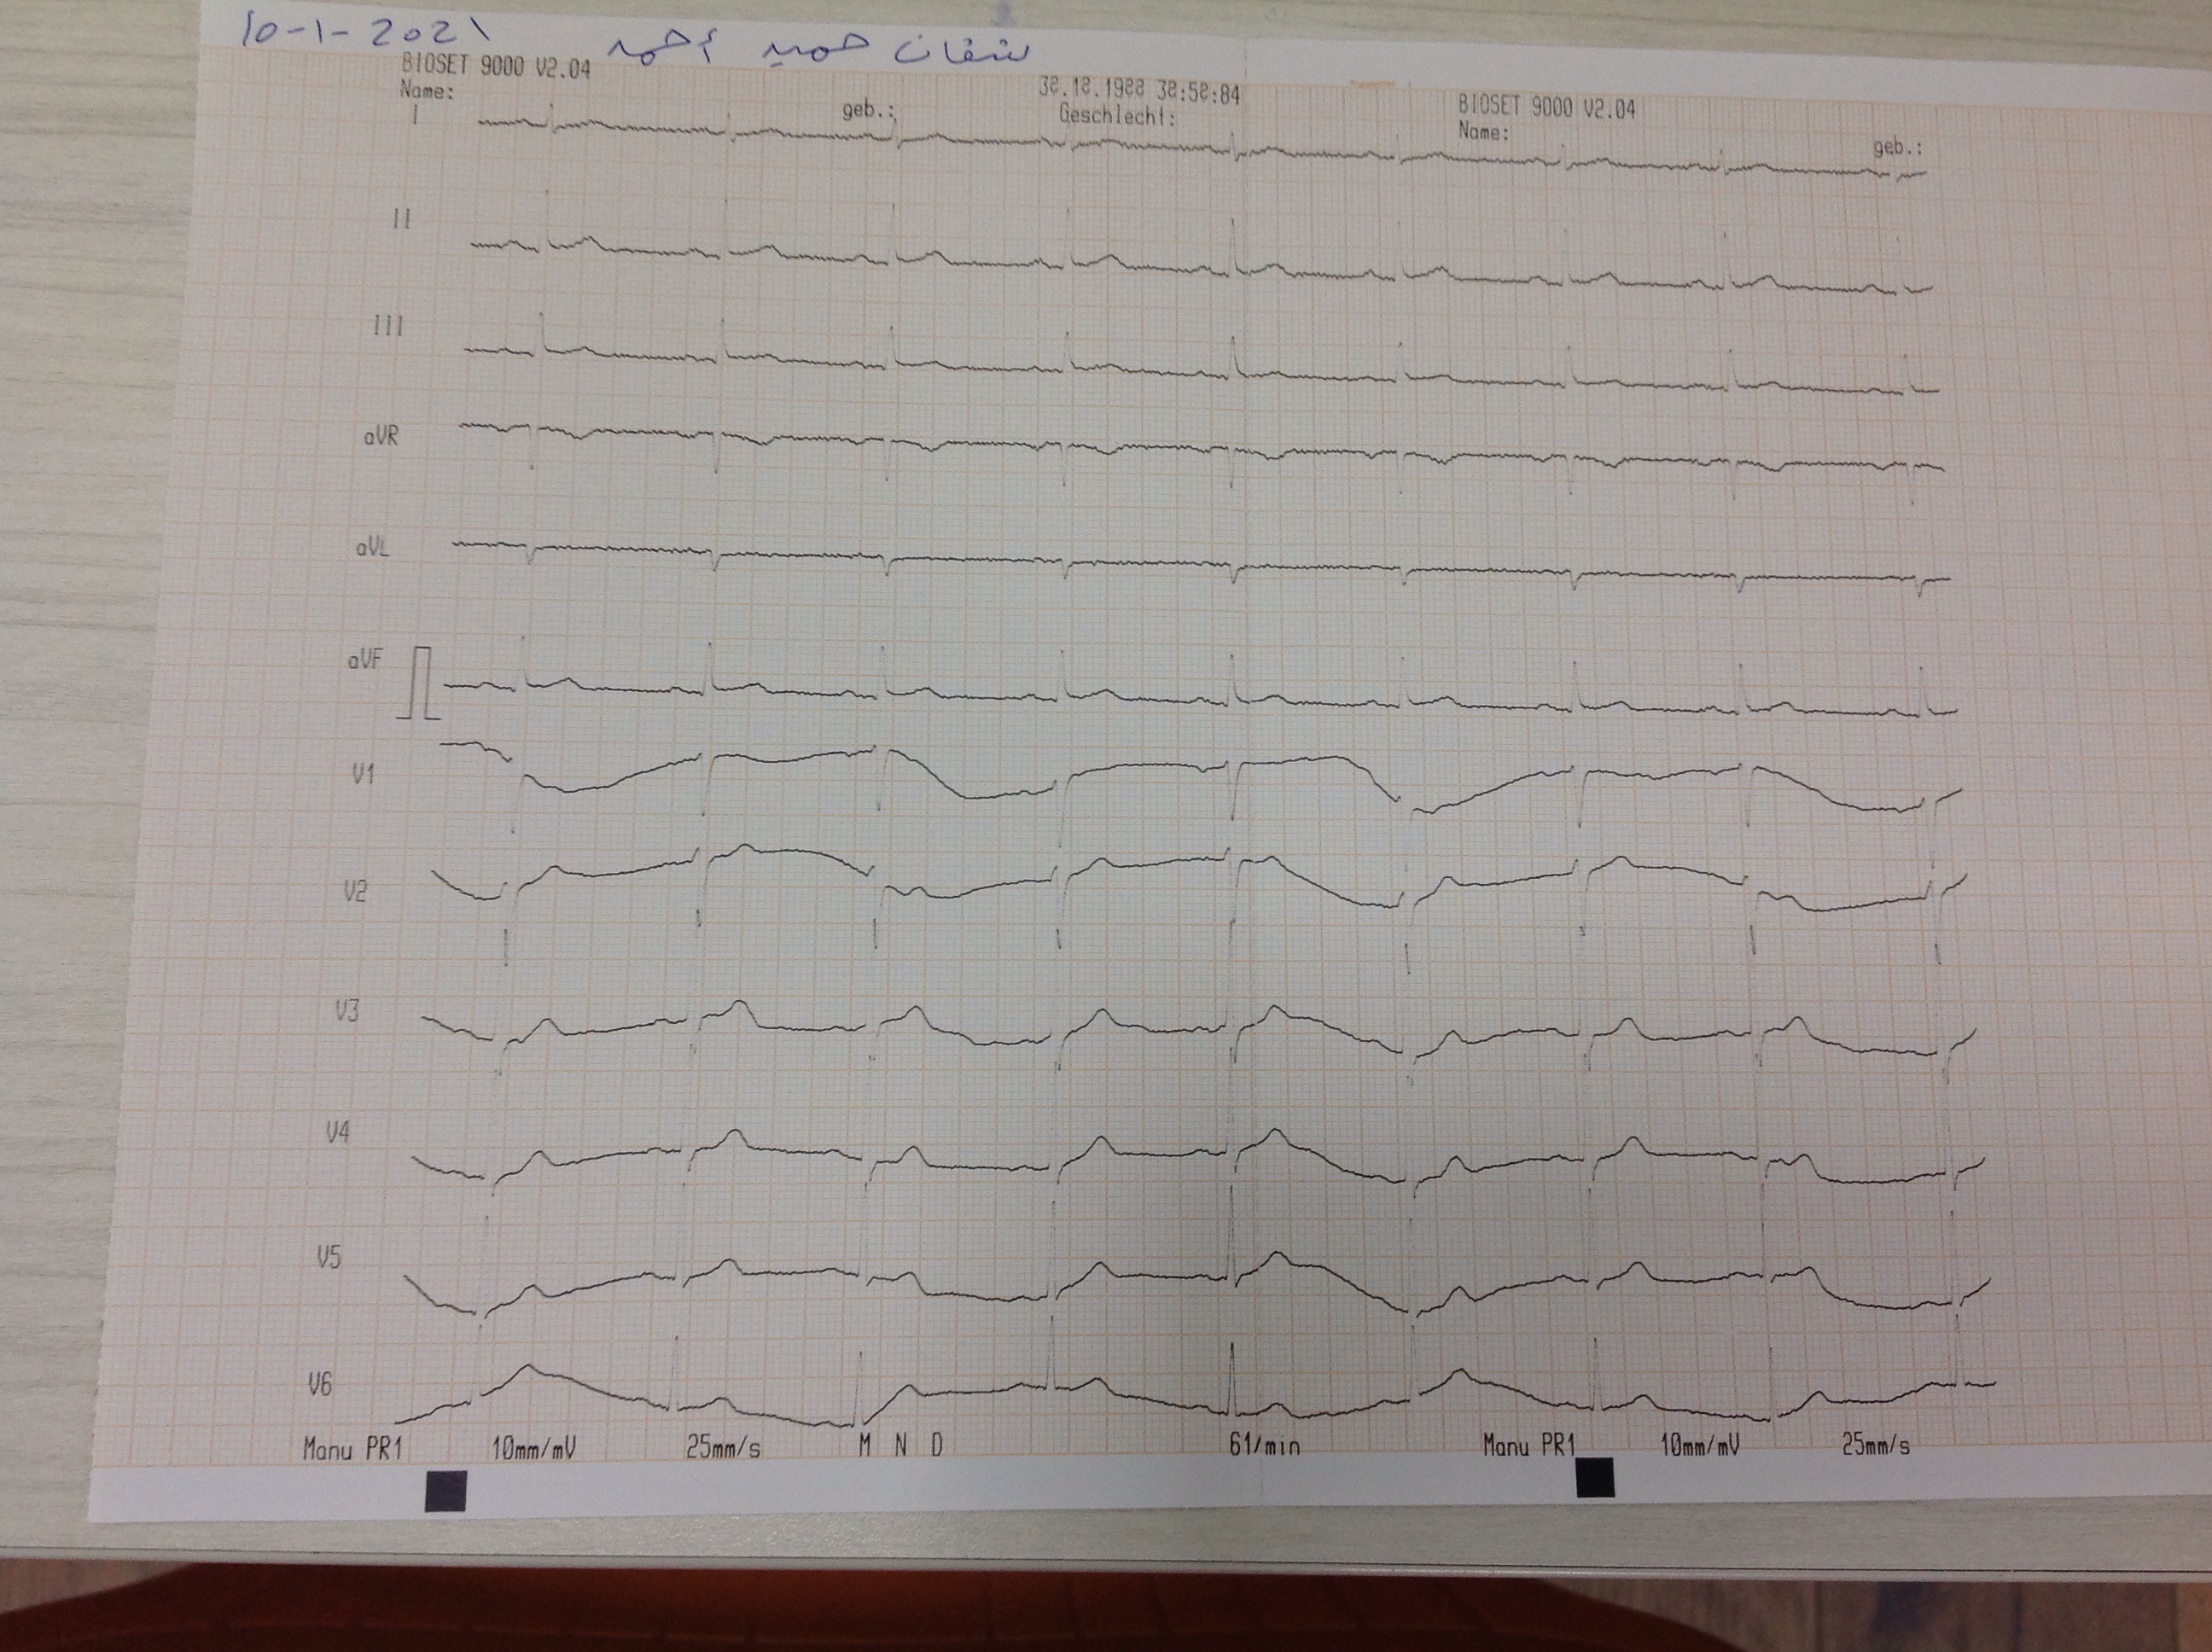Click the M N D text
2212x1652 pixels.
(900, 1444)
